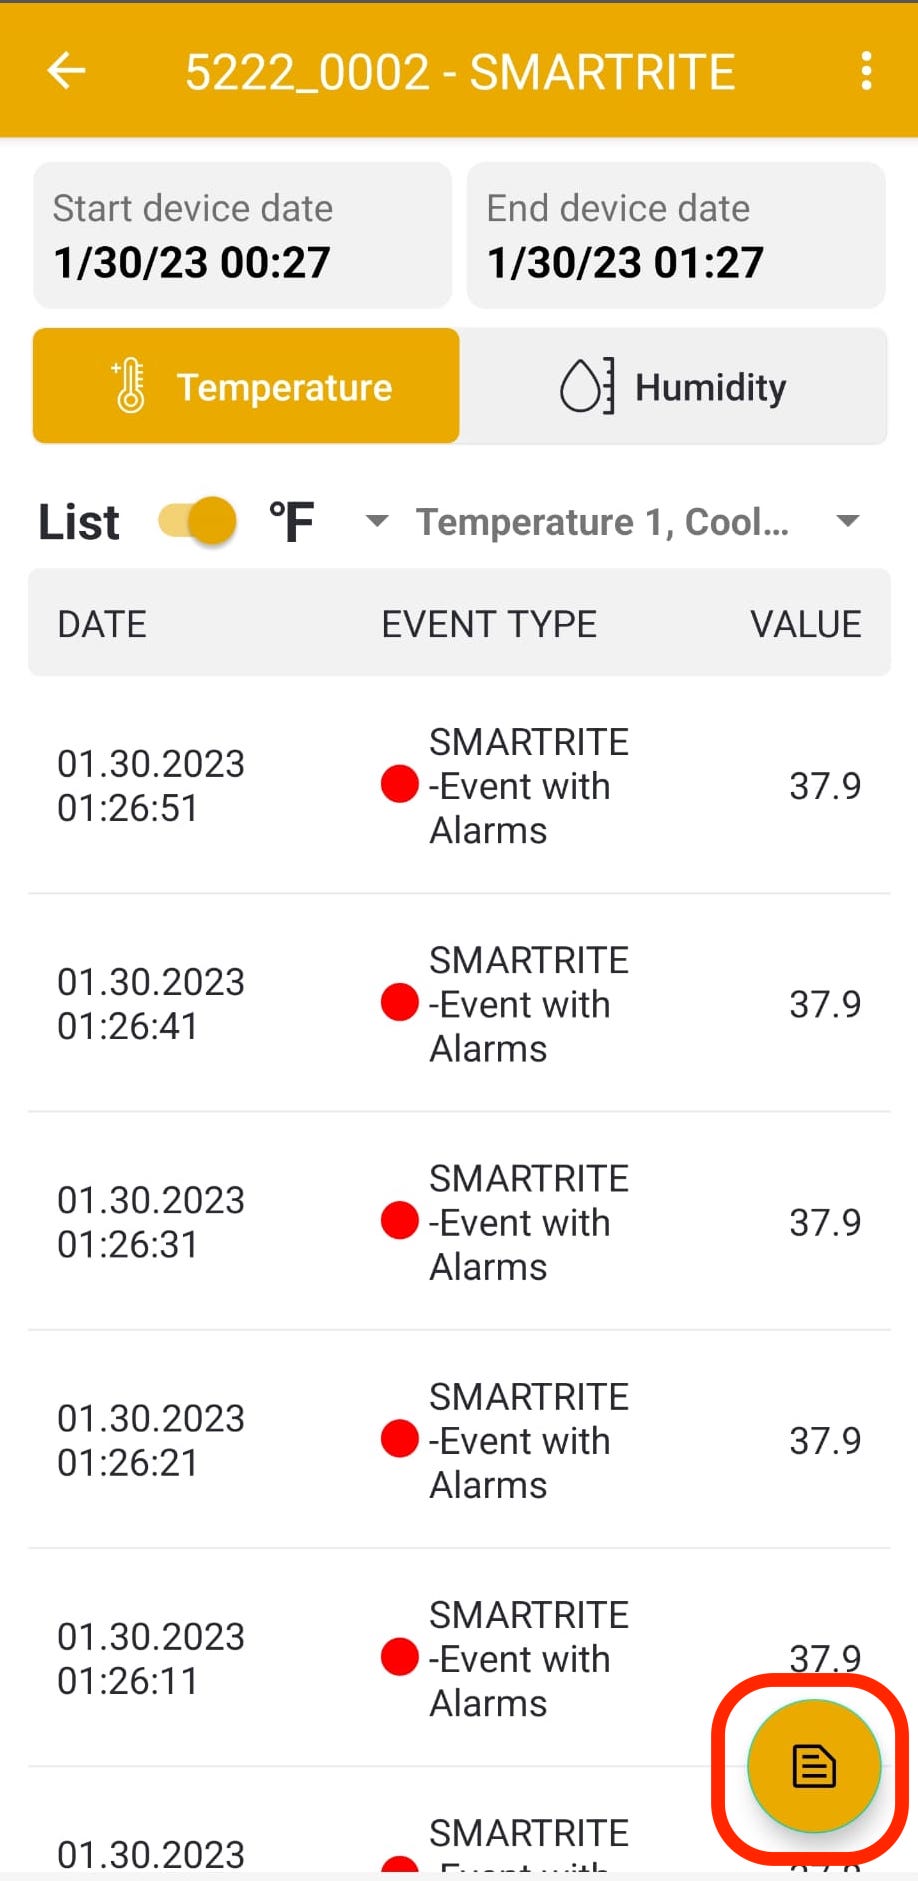Tap the back arrow in header
Viewport: 918px width, 1881px height.
point(67,71)
